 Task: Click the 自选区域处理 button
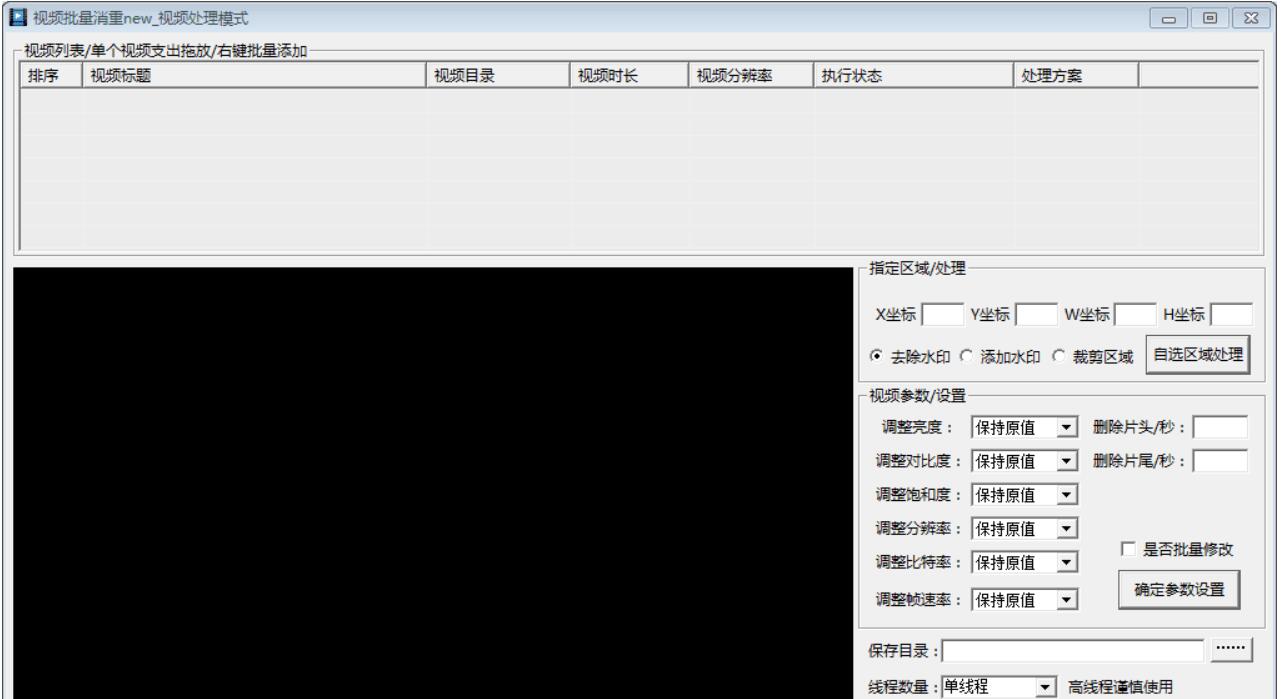1198,353
